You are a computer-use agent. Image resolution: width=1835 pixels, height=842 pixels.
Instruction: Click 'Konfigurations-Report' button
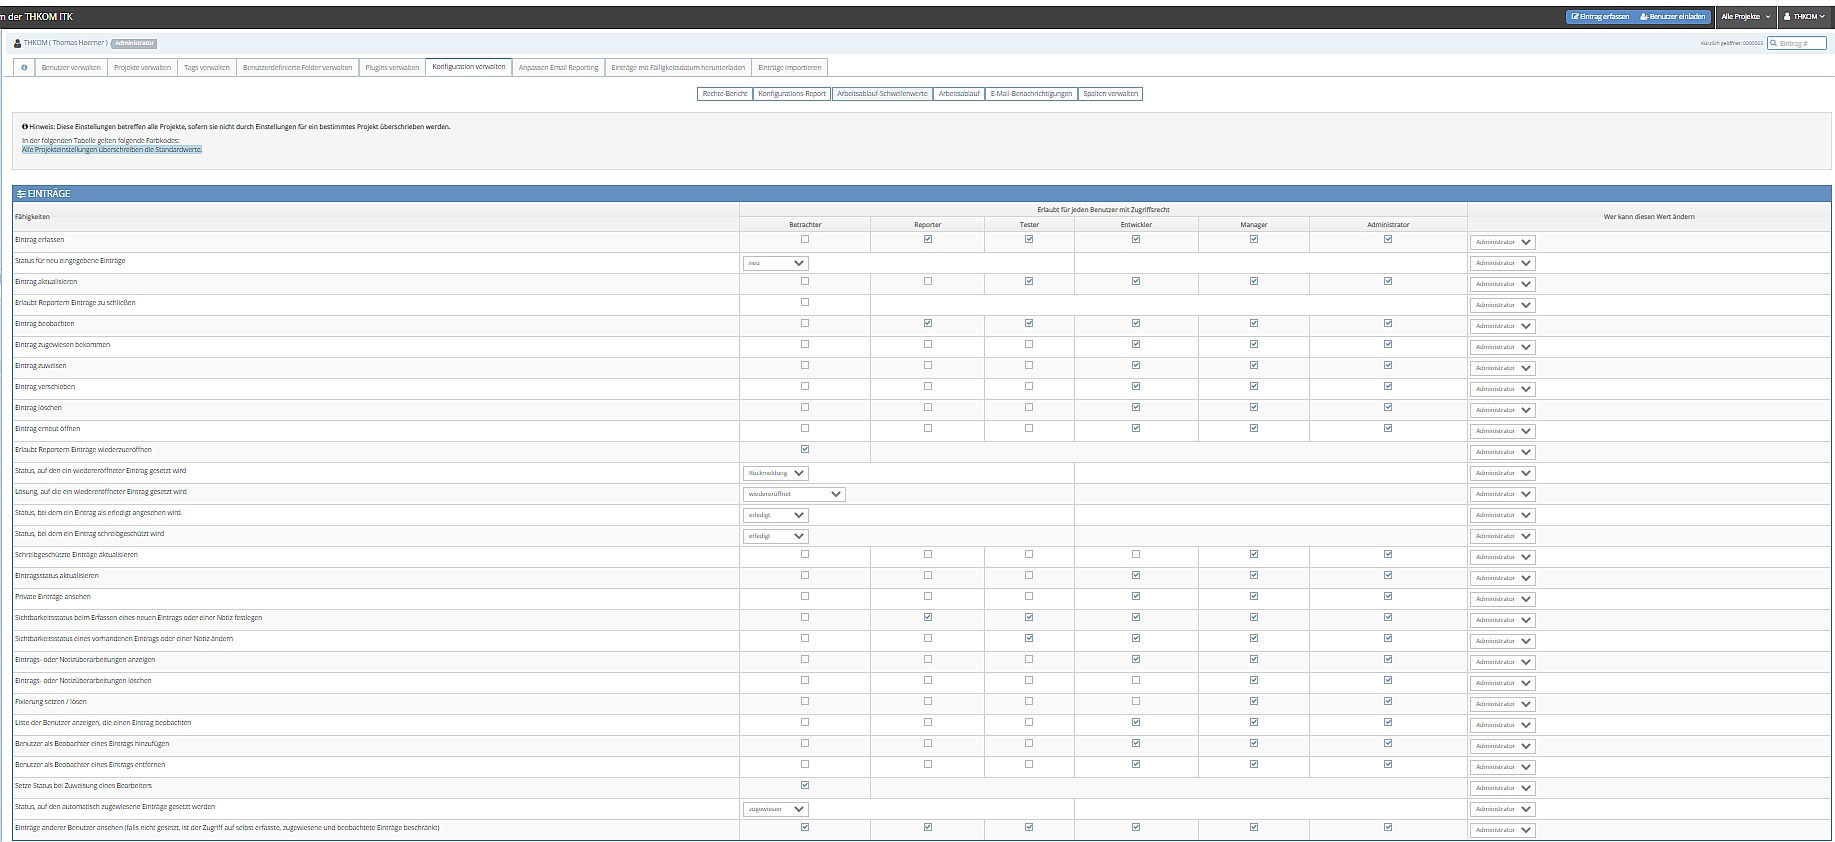coord(792,94)
